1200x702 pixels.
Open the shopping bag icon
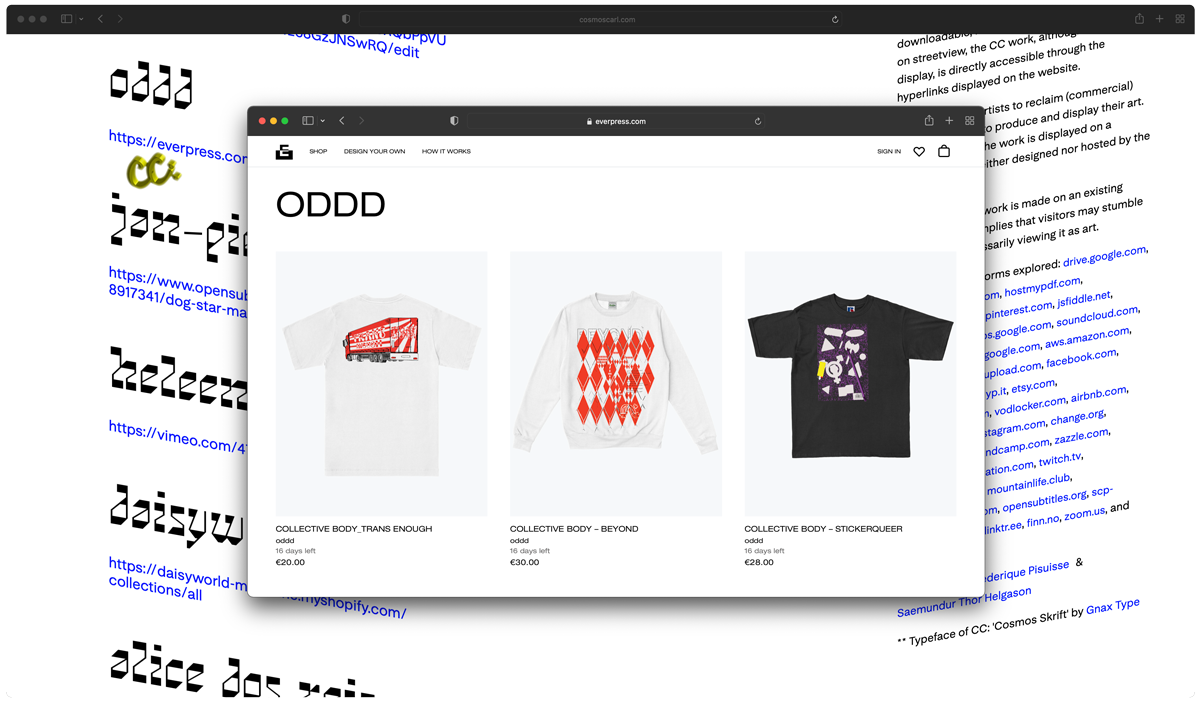pos(943,151)
